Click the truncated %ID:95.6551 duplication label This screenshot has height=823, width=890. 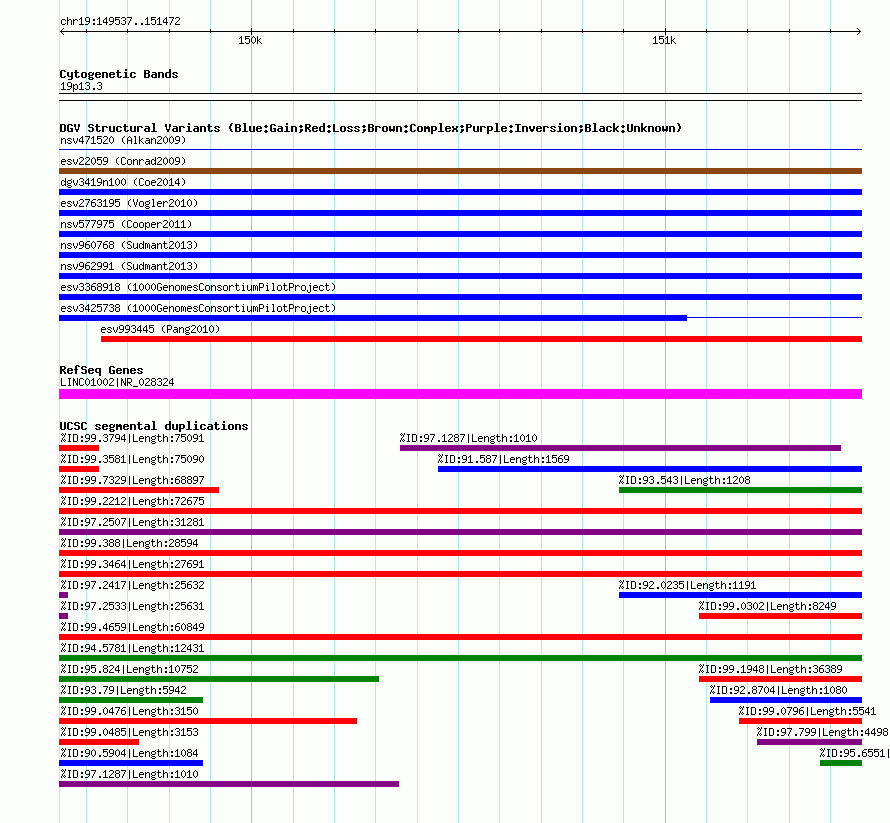coord(854,753)
